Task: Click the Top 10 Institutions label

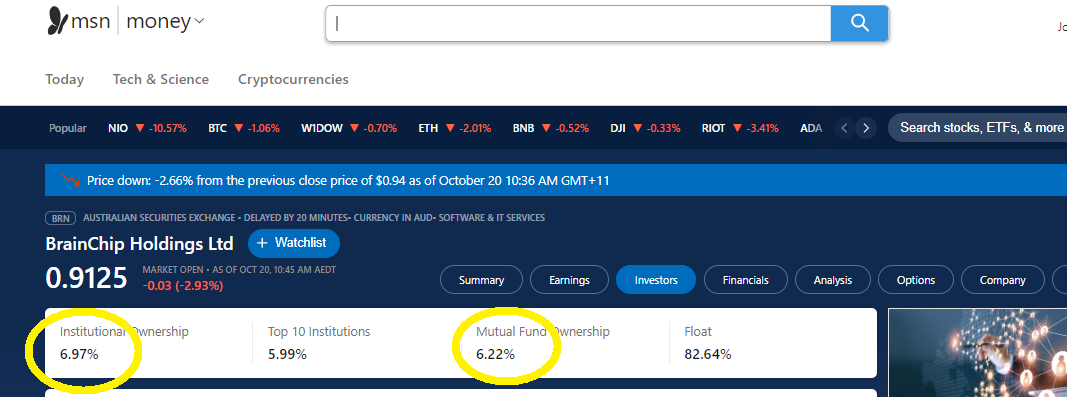Action: pyautogui.click(x=319, y=332)
